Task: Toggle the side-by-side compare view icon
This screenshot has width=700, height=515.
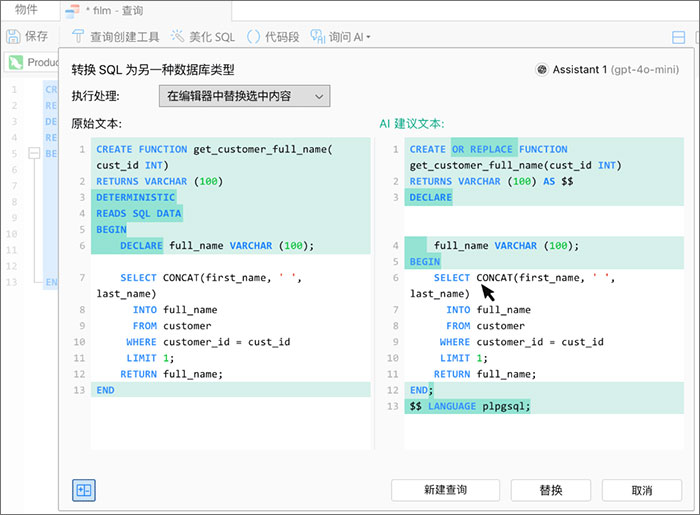Action: click(84, 490)
